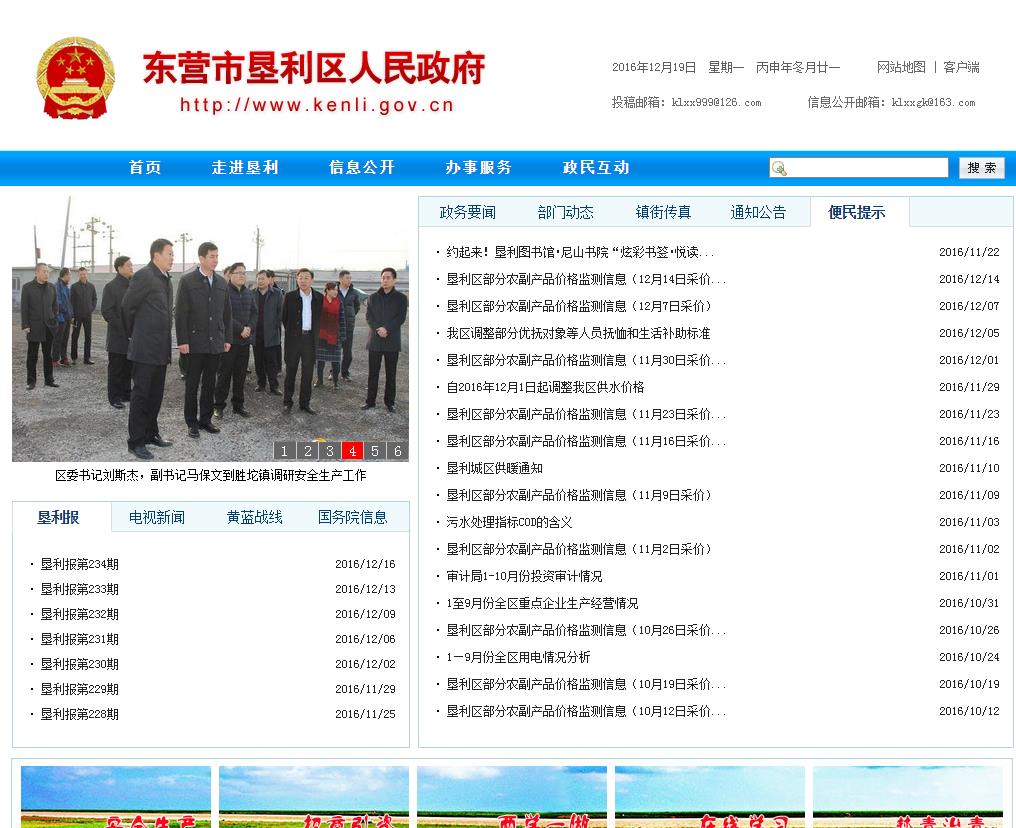
Task: Open 污水处理指标COD的含义 article
Action: [x=509, y=522]
